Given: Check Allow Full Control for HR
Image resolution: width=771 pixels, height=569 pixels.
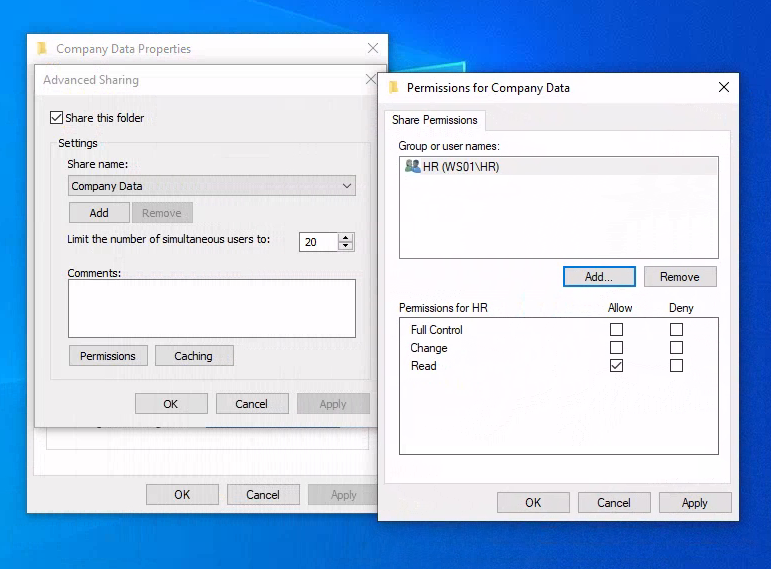Looking at the screenshot, I should [x=616, y=330].
